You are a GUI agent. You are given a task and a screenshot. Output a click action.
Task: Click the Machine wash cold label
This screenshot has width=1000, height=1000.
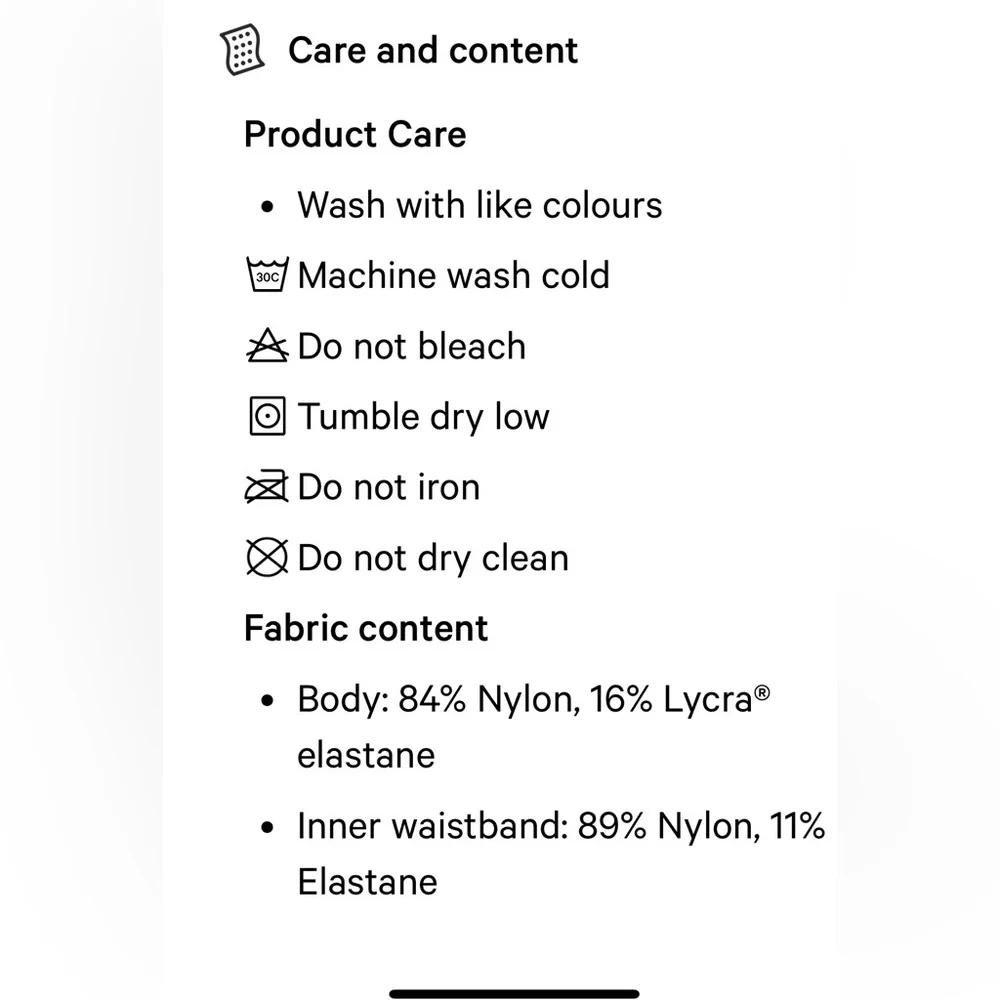453,276
